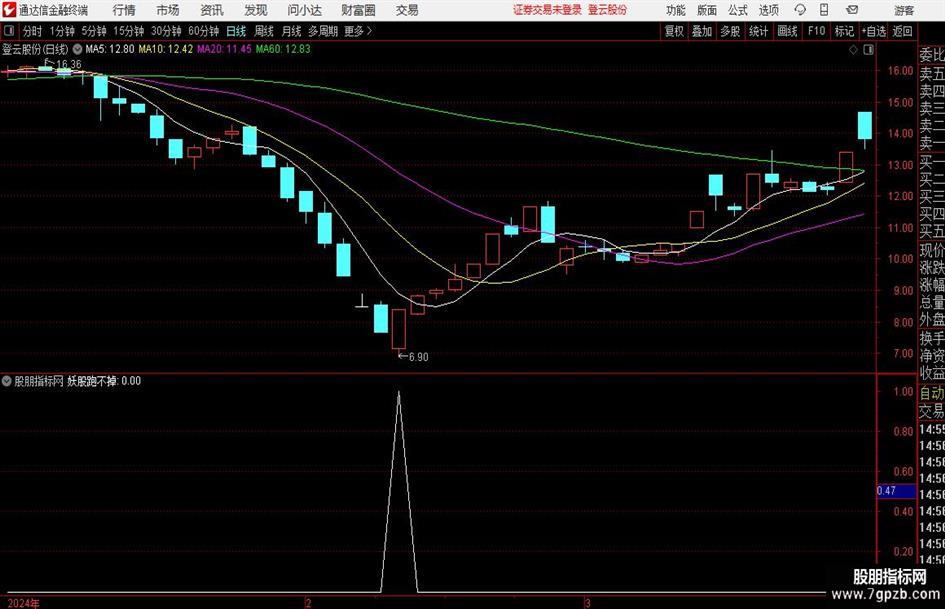This screenshot has width=945, height=609.
Task: Open the 功能 menu
Action: point(676,10)
